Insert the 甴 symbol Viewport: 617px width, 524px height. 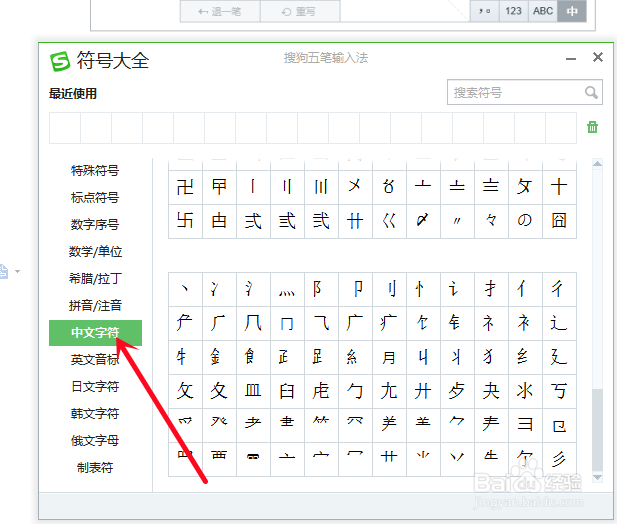[219, 221]
